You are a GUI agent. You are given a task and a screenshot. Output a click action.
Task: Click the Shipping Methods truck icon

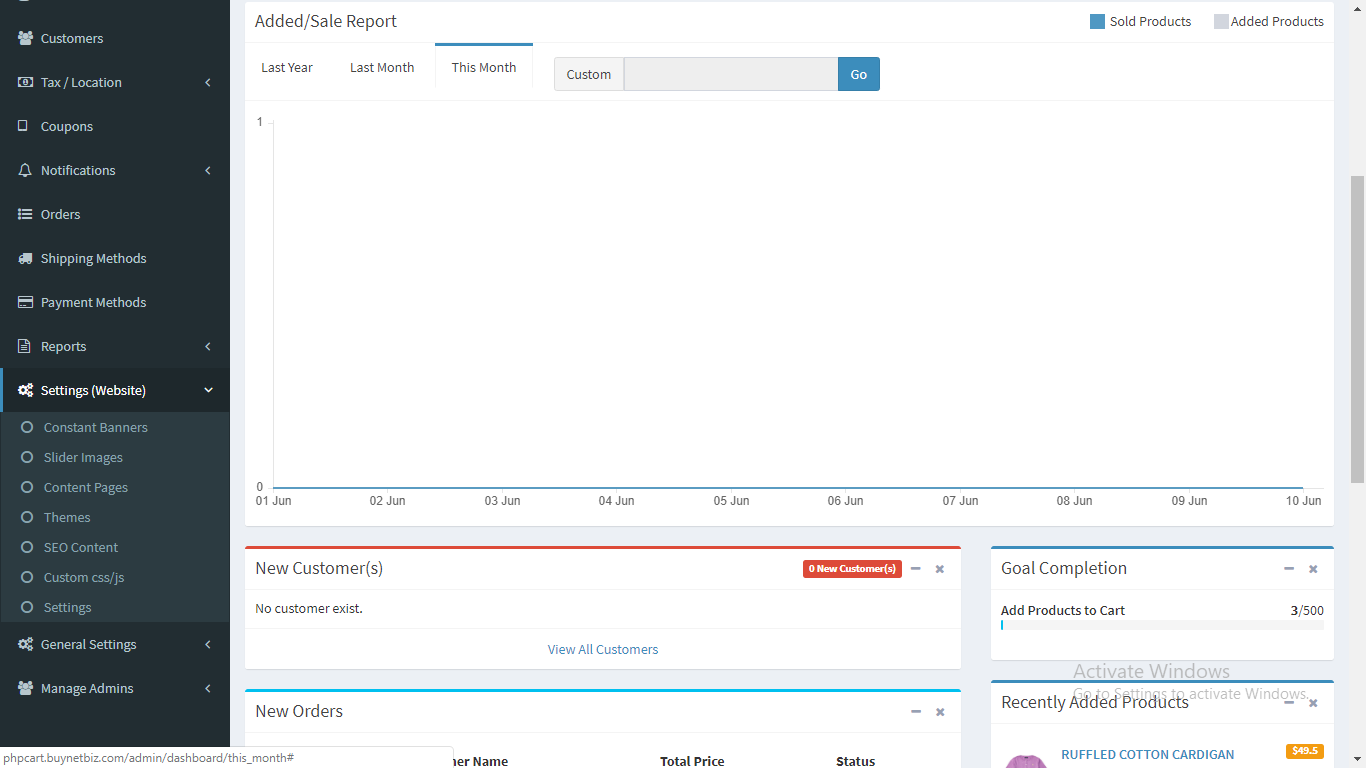25,258
